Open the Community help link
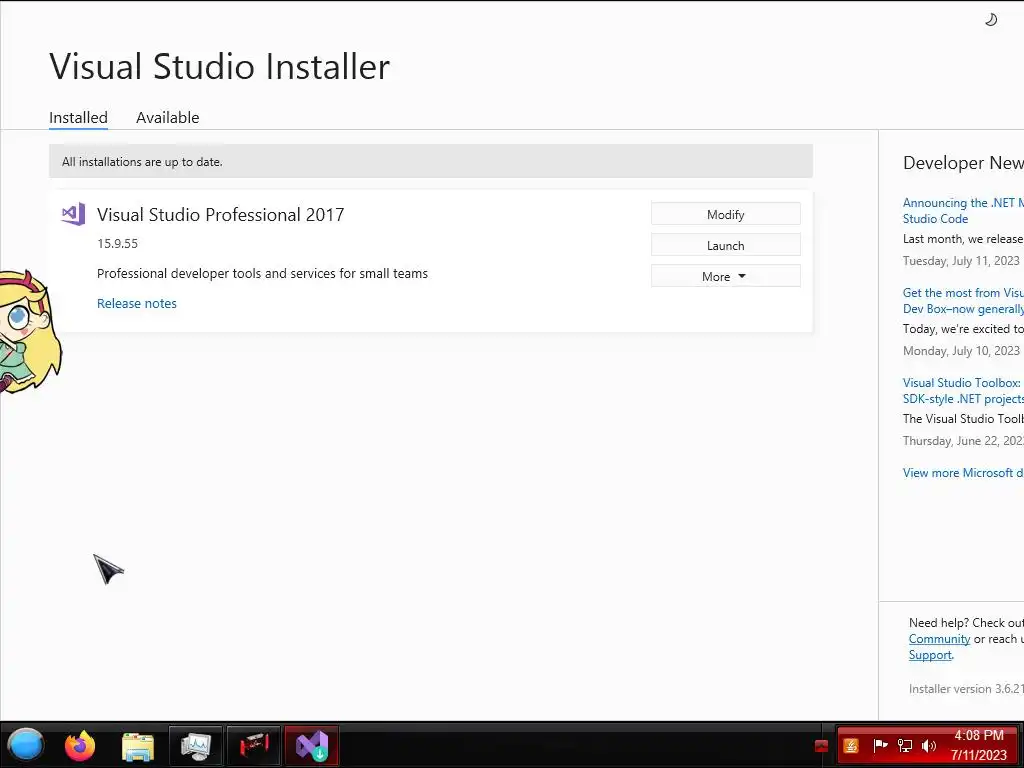 [x=939, y=639]
